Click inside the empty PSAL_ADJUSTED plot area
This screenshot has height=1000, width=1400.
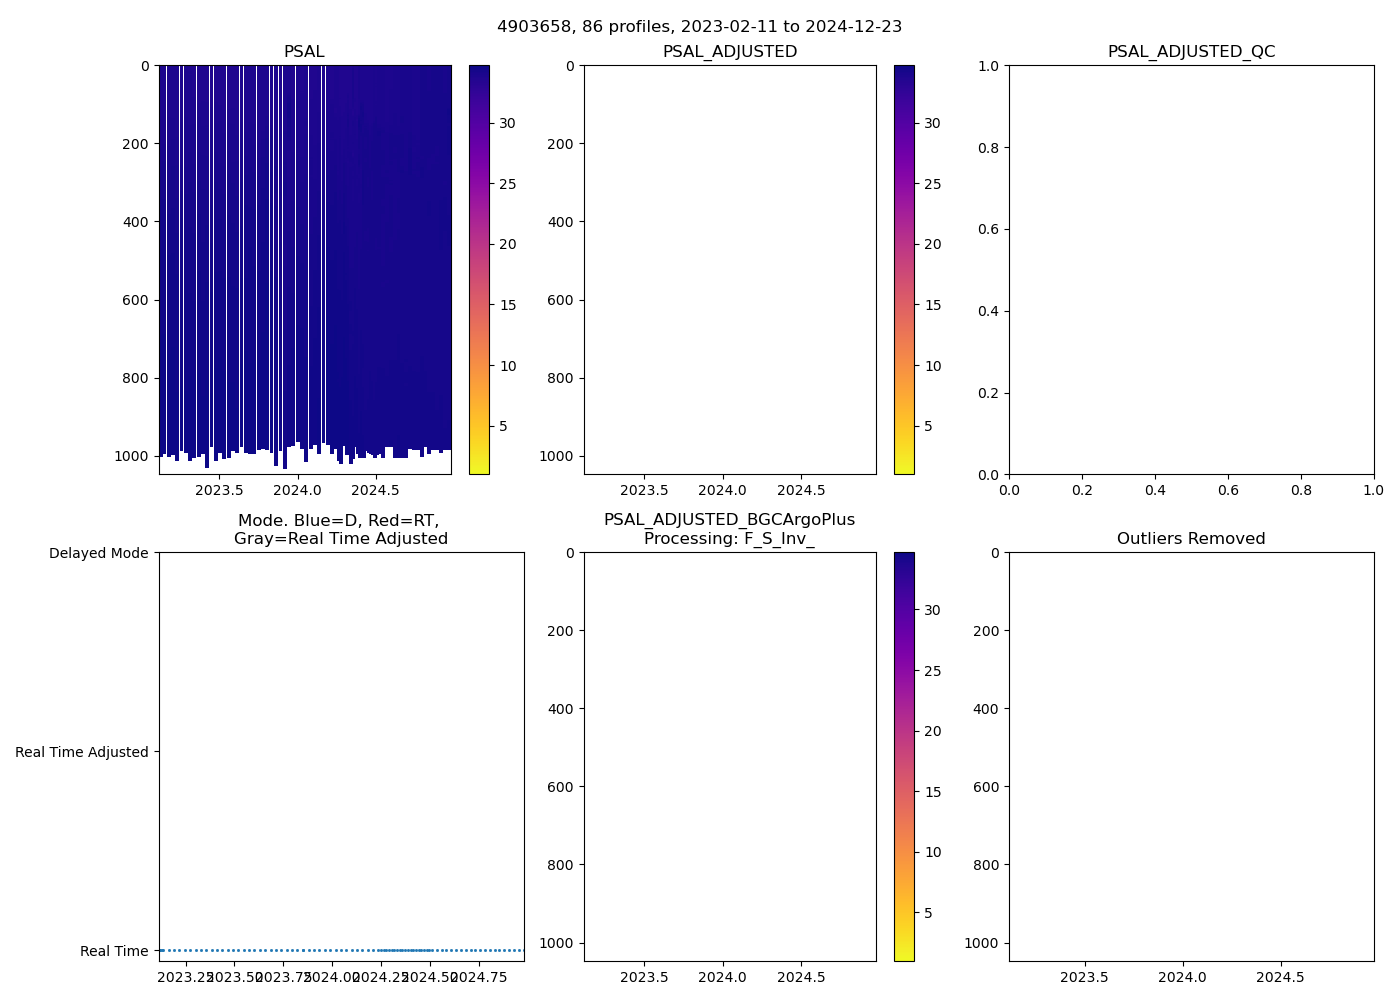tap(730, 270)
